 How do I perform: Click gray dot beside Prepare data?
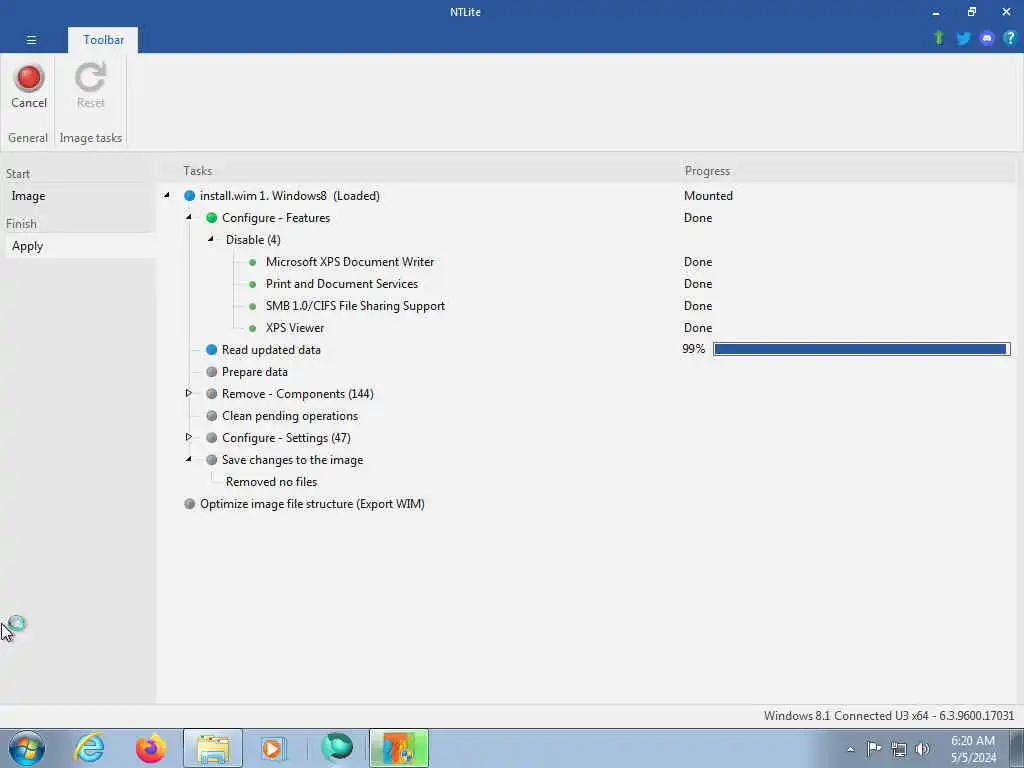(212, 372)
